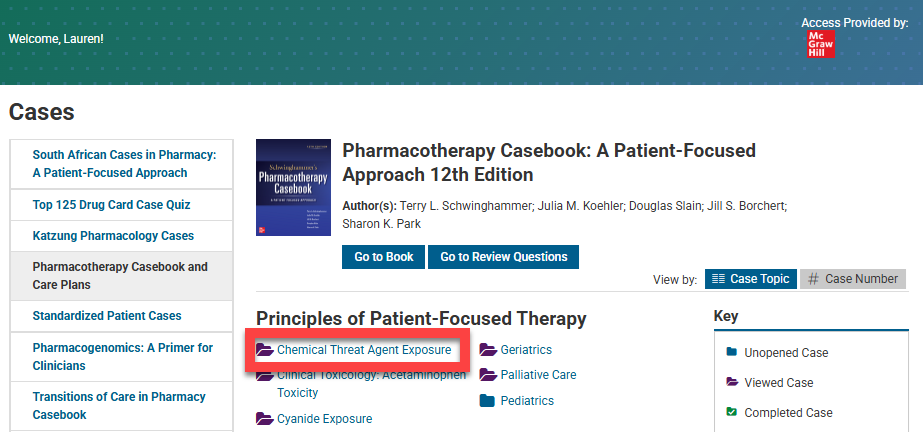The width and height of the screenshot is (923, 432).
Task: Click folder icon beside Geriatrics
Action: (x=488, y=350)
